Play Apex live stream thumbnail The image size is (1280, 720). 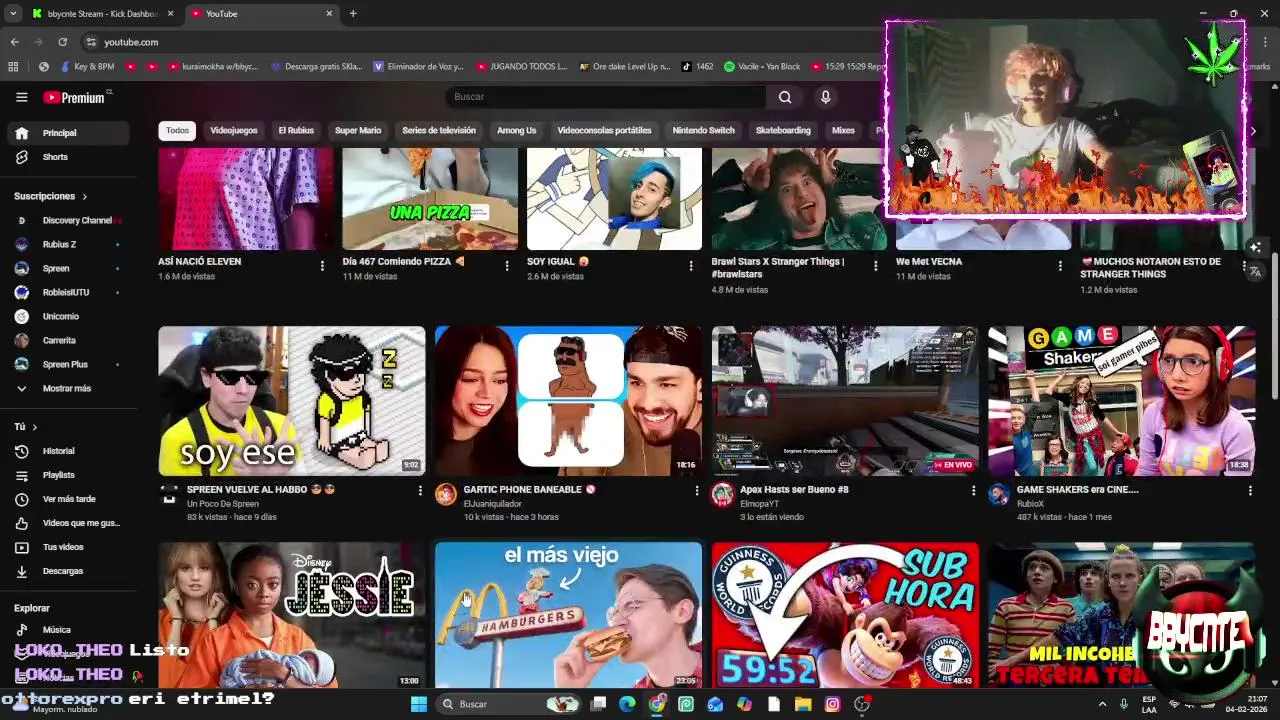tap(845, 400)
